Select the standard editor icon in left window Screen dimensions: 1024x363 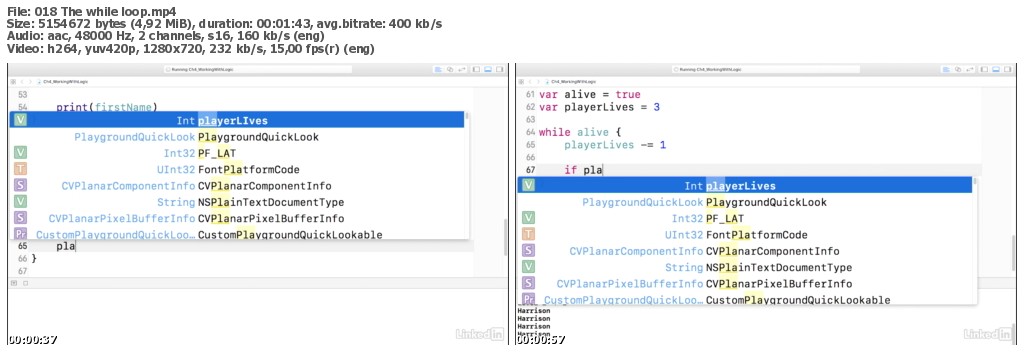click(x=439, y=69)
